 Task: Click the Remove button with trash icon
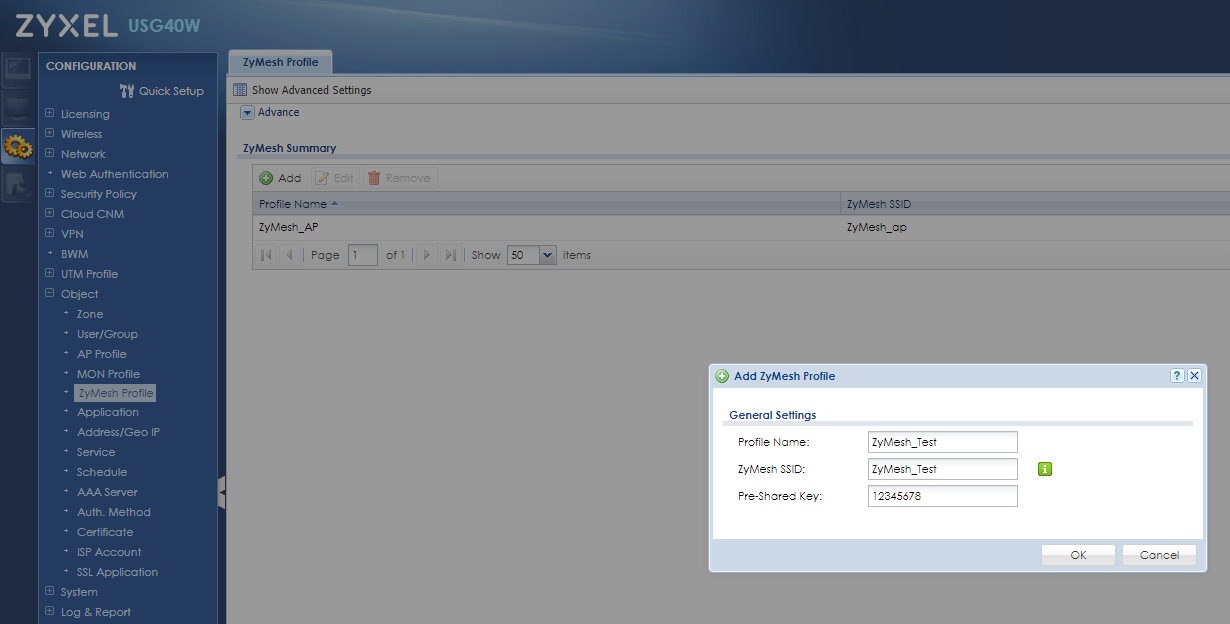[x=400, y=178]
